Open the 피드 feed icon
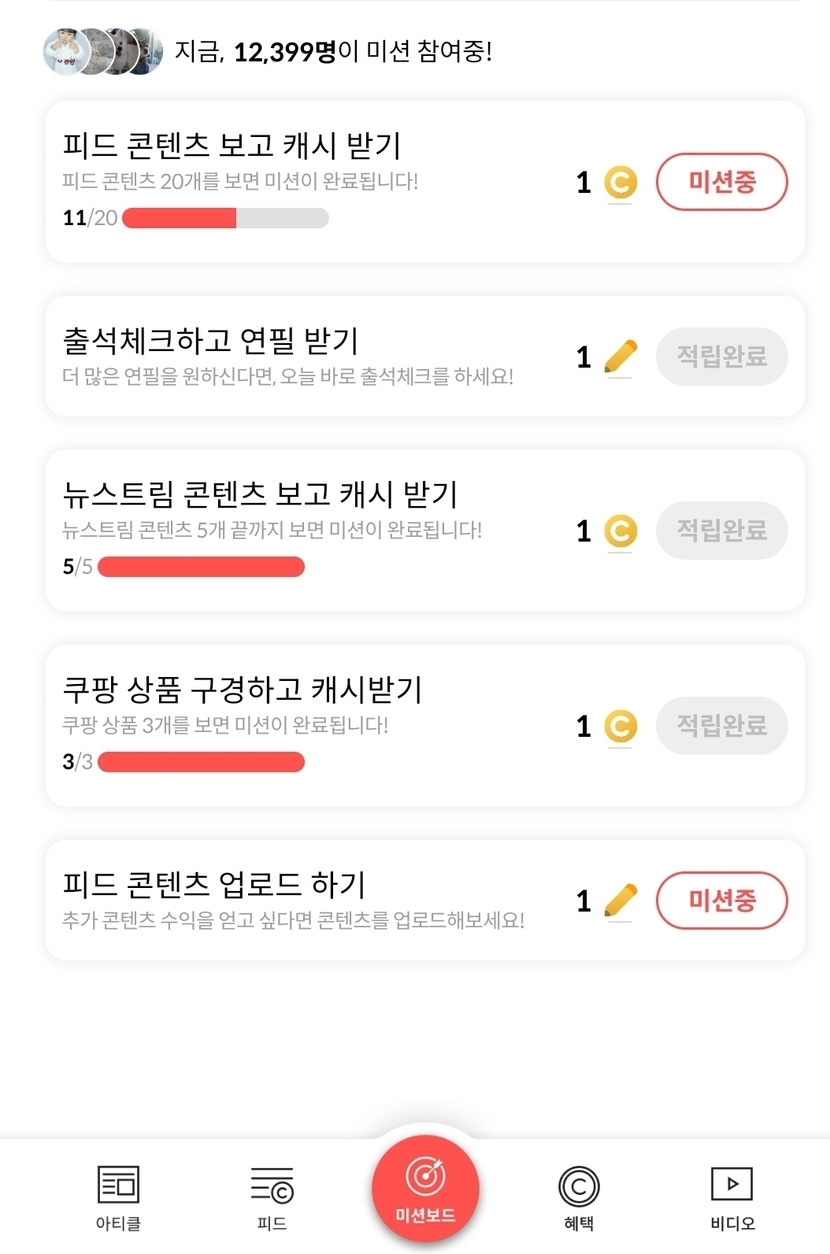 [x=272, y=1185]
